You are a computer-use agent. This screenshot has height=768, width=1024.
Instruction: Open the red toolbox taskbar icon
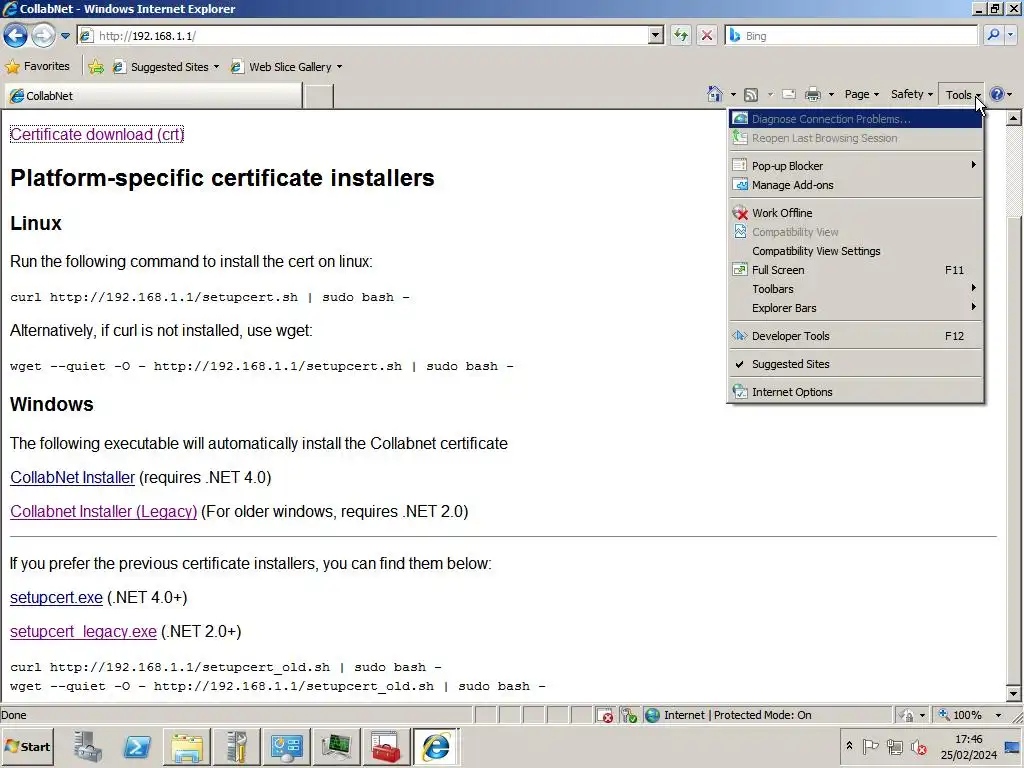point(386,747)
